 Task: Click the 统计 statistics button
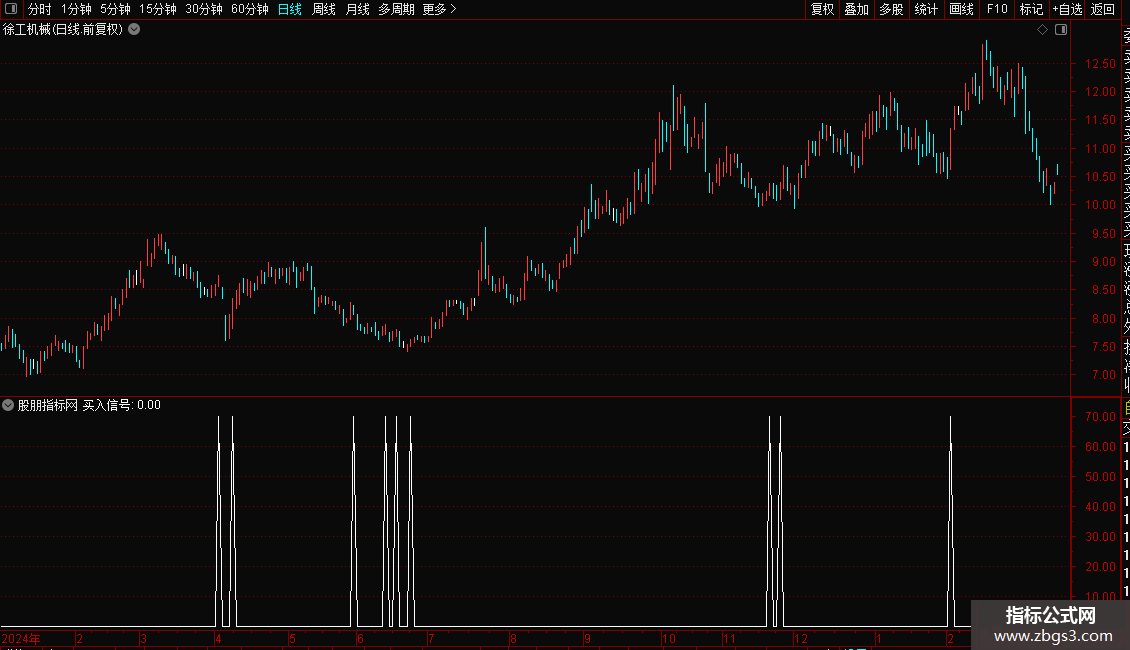tap(926, 9)
